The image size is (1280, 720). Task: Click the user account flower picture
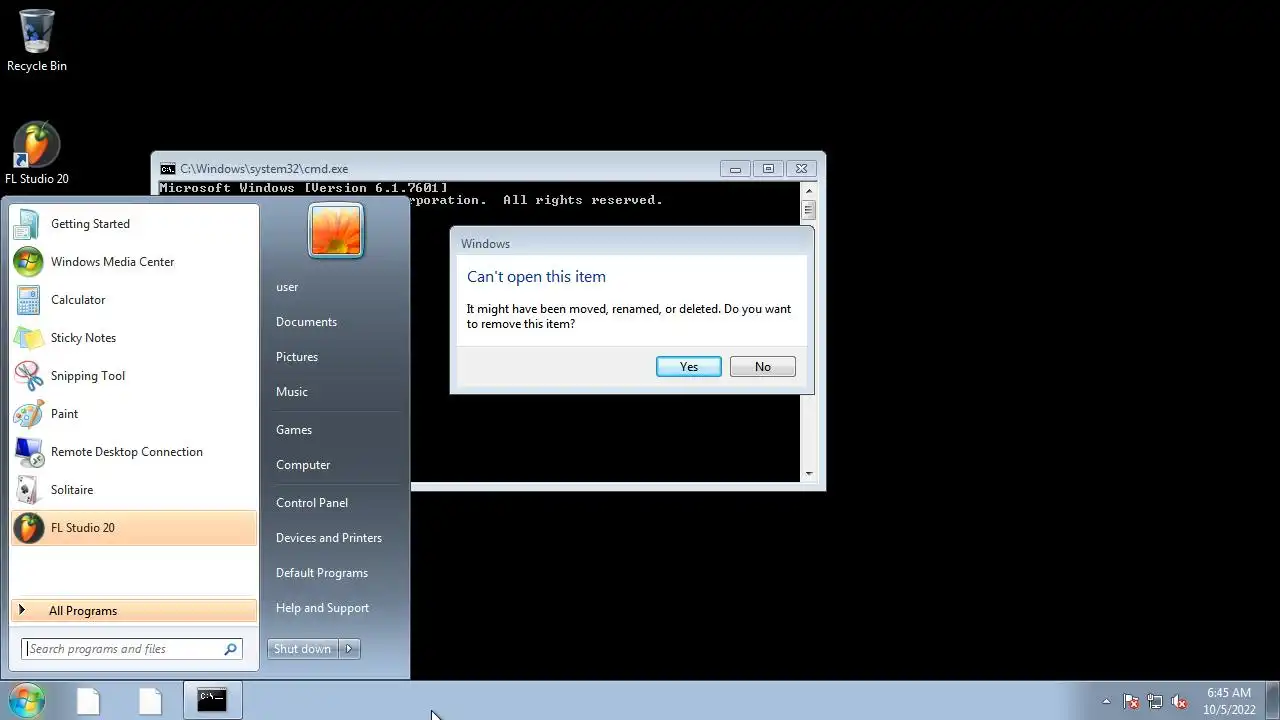click(336, 230)
